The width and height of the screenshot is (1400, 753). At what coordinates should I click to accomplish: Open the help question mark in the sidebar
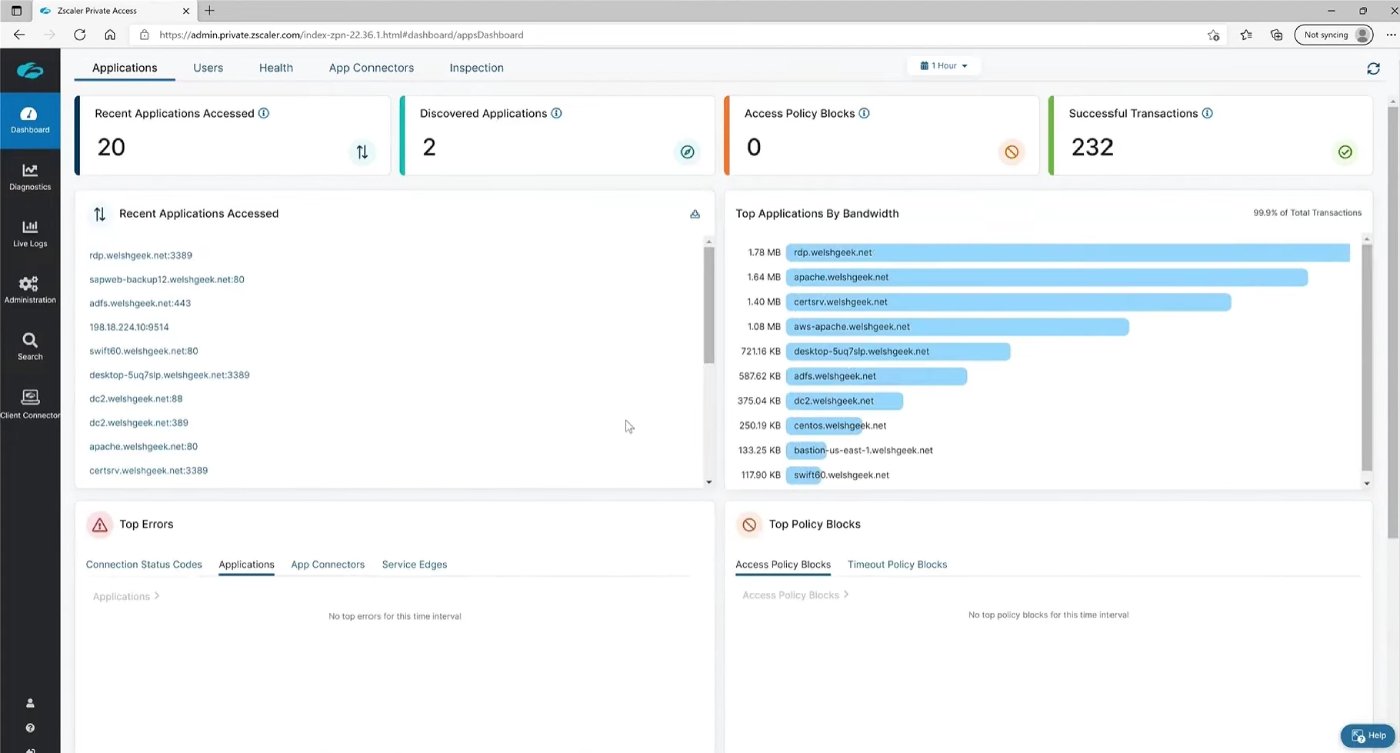(30, 727)
